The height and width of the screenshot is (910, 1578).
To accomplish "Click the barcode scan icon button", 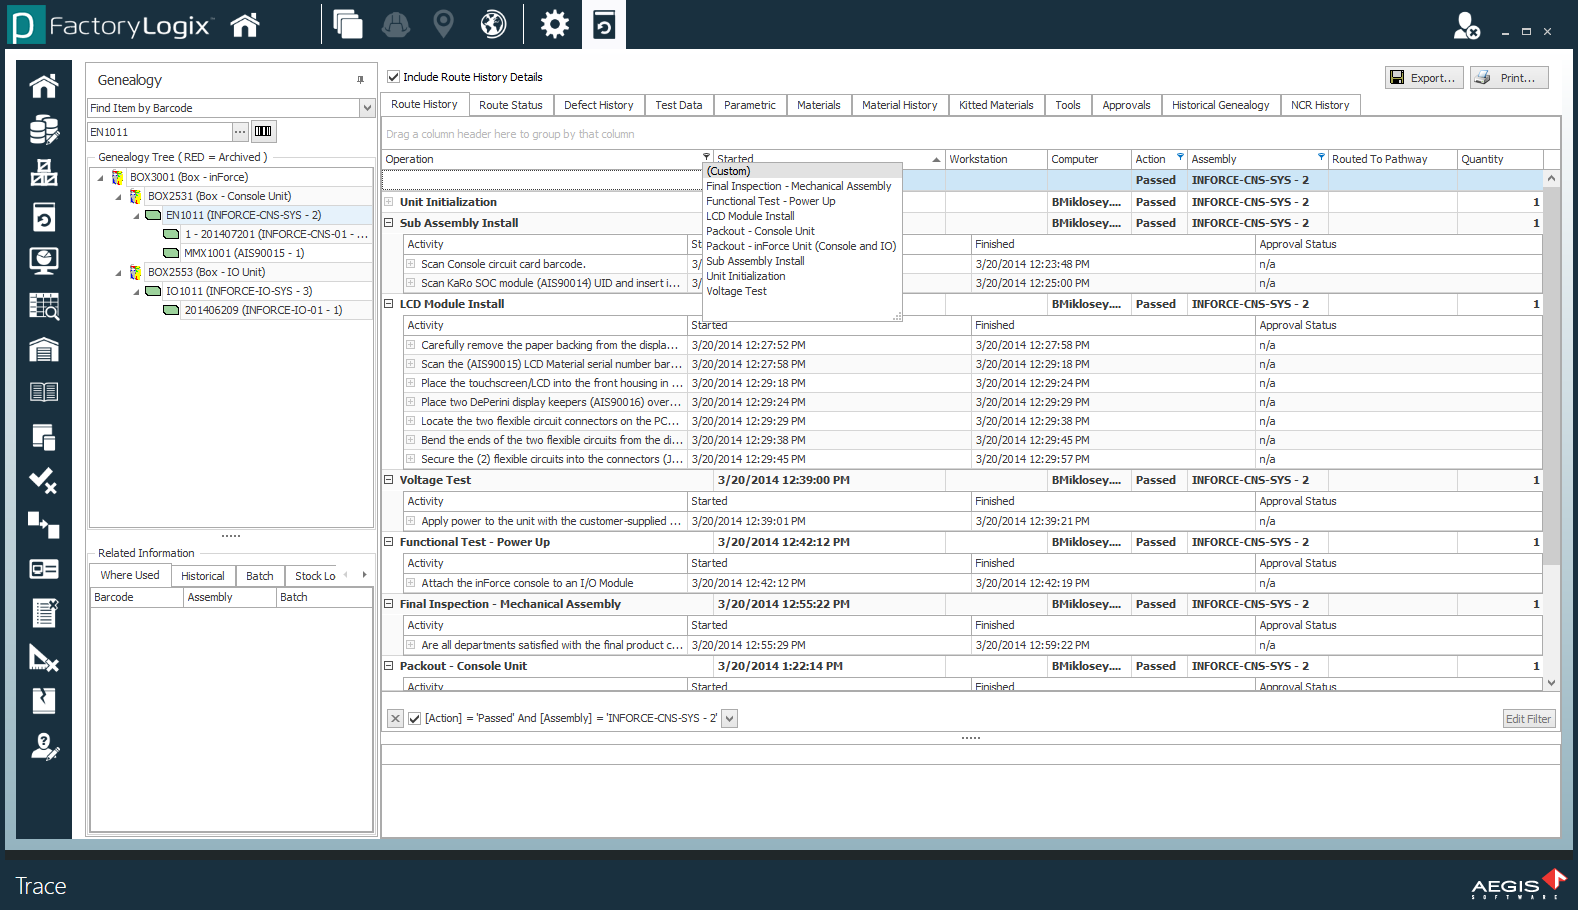I will [263, 131].
